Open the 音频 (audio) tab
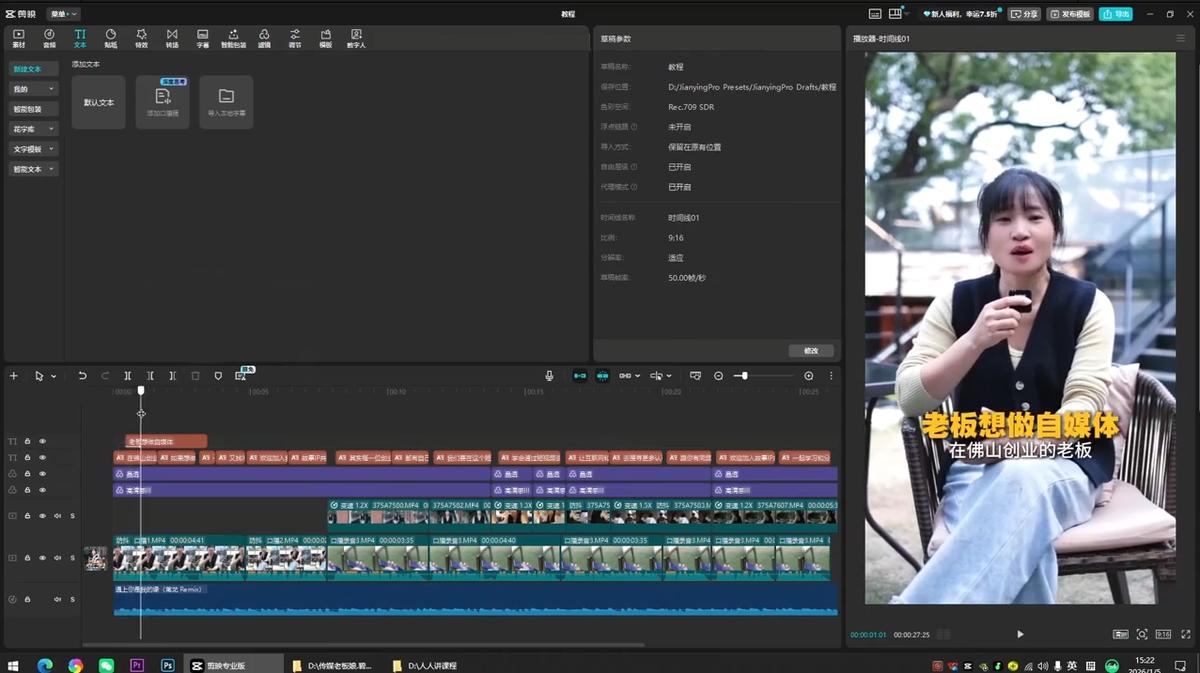 tap(49, 38)
